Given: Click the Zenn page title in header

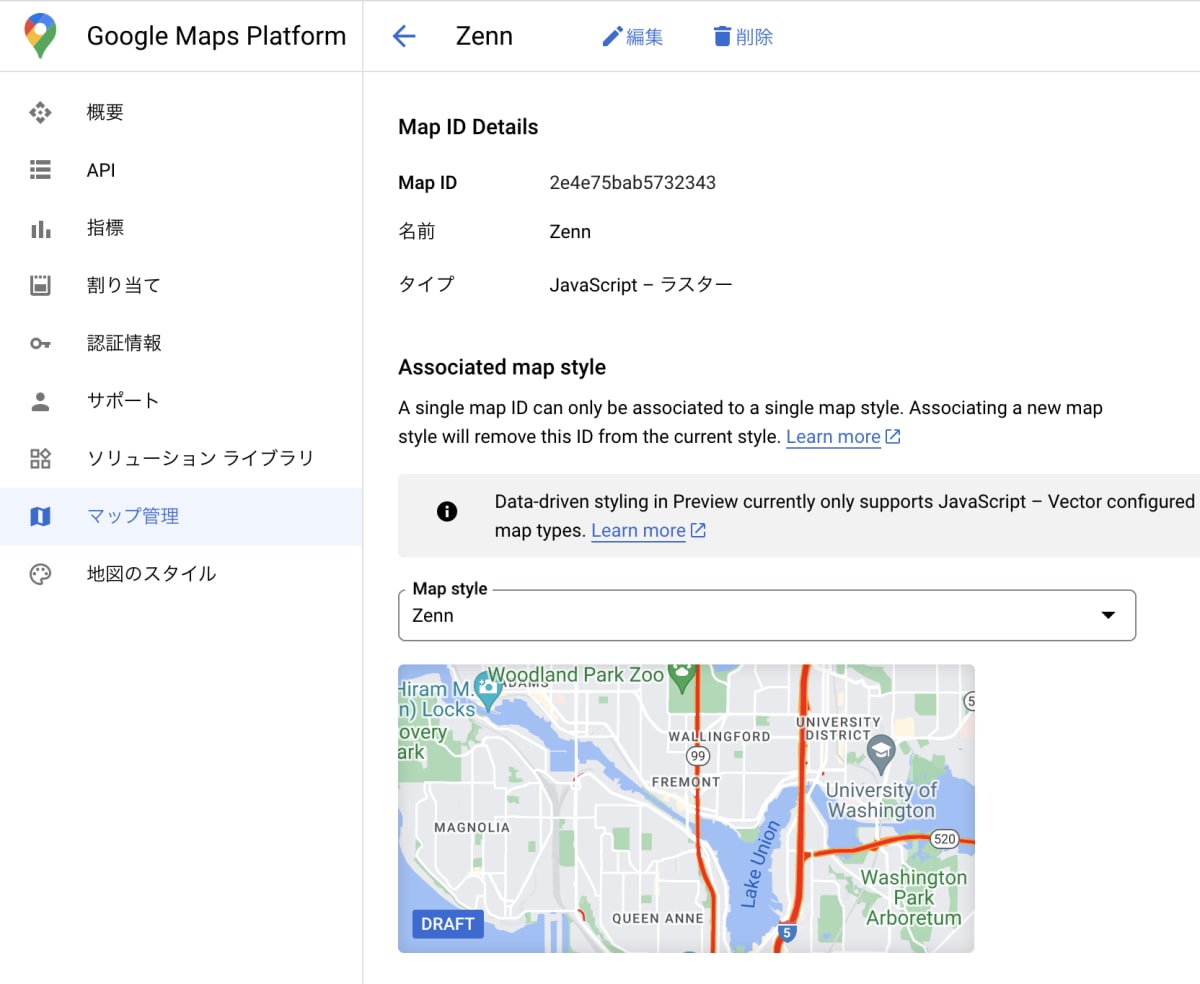Looking at the screenshot, I should coord(484,37).
